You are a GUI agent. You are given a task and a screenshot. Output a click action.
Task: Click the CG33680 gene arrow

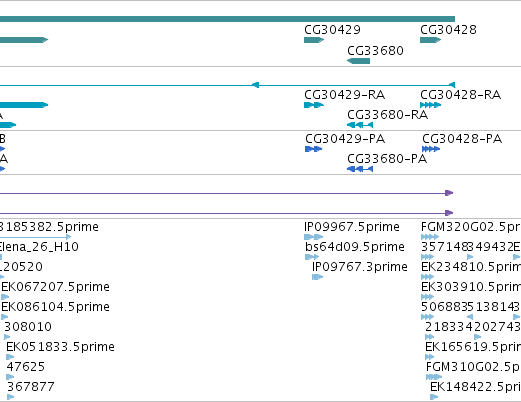[x=358, y=61]
